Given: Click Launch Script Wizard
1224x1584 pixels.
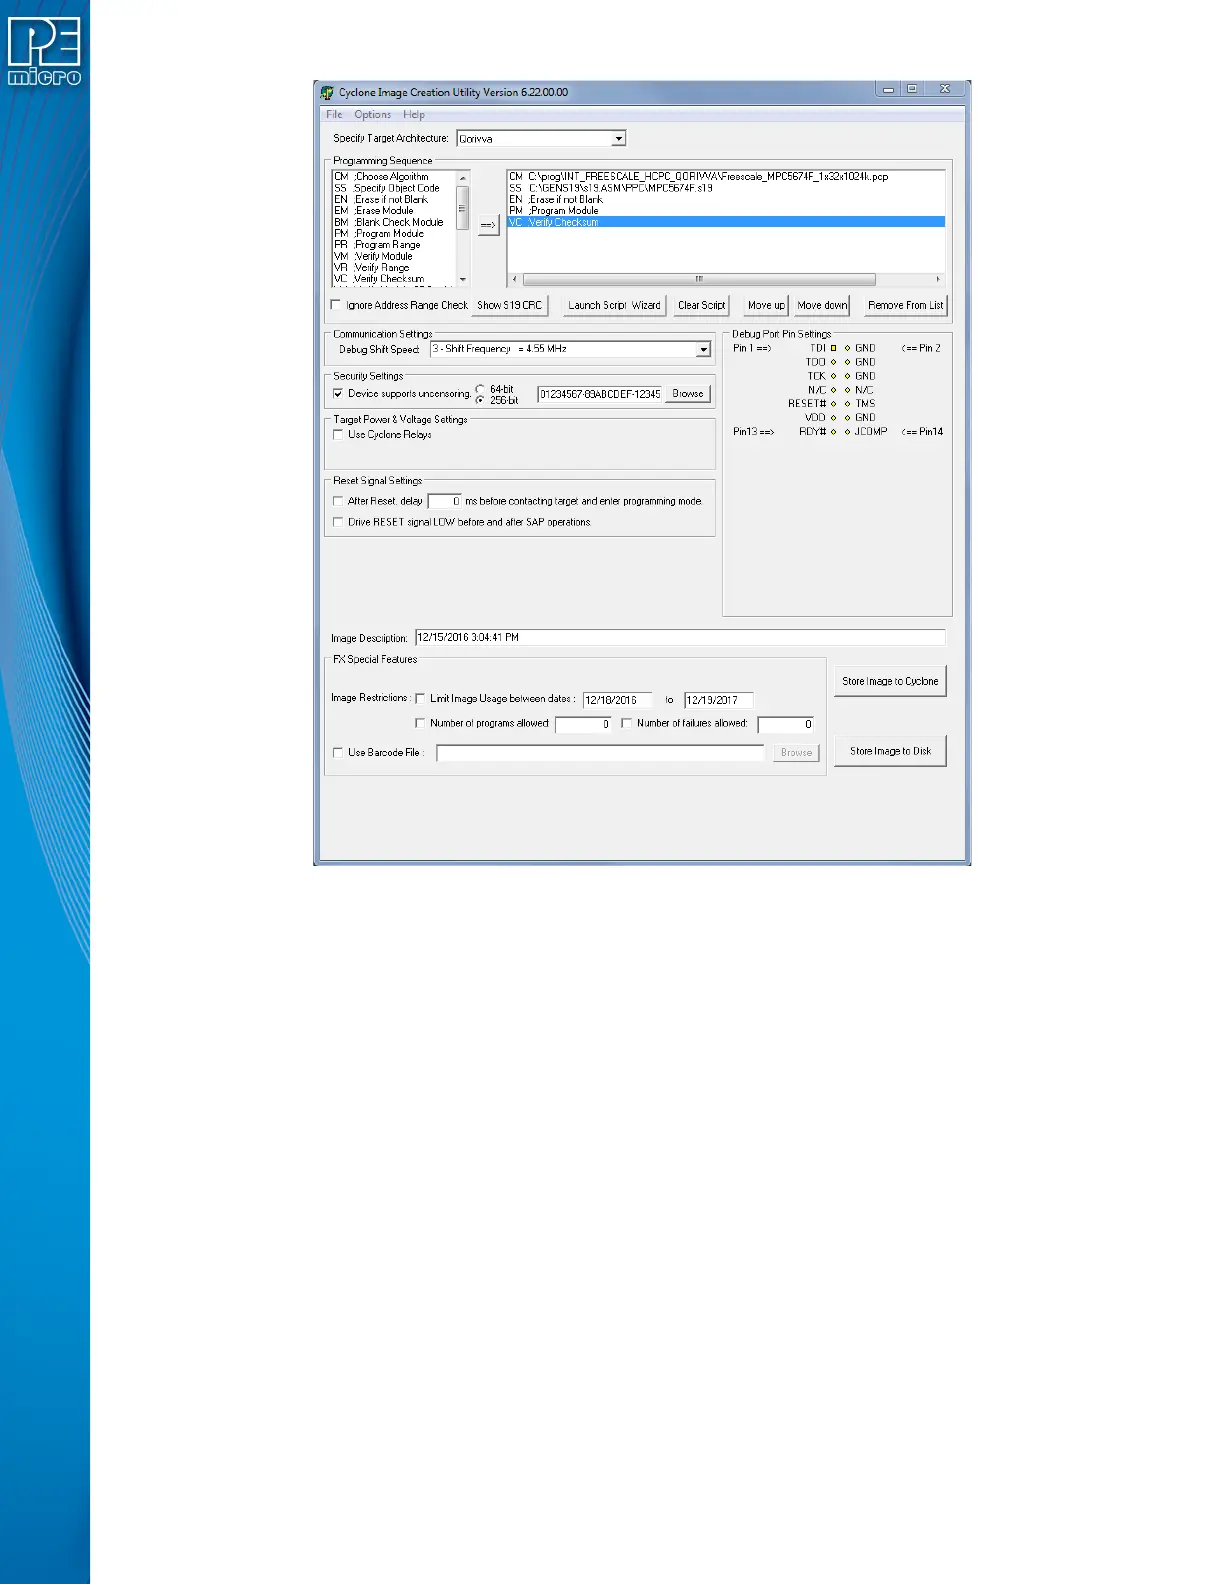Looking at the screenshot, I should pyautogui.click(x=615, y=306).
